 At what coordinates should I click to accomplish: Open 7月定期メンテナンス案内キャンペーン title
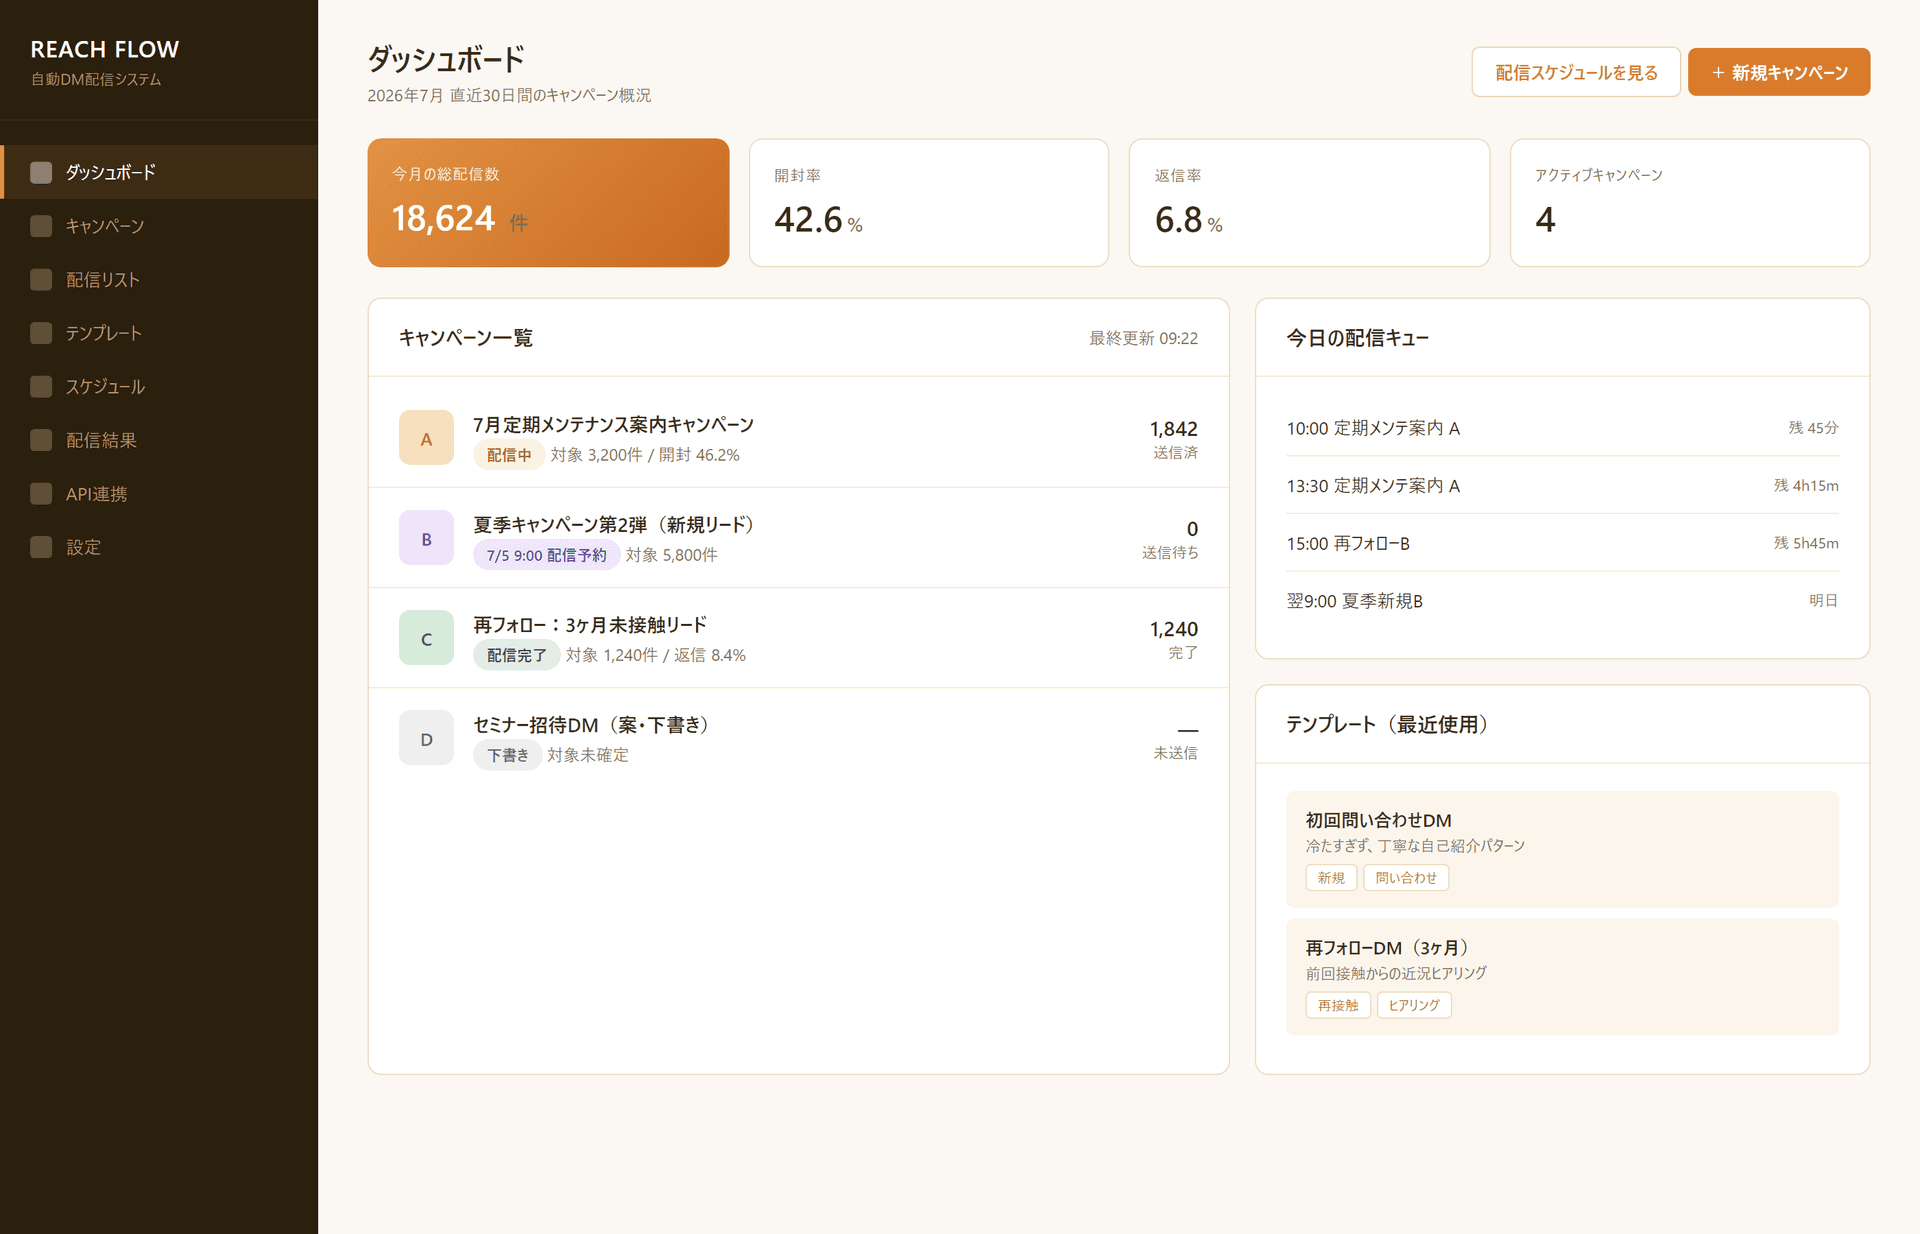[x=614, y=424]
